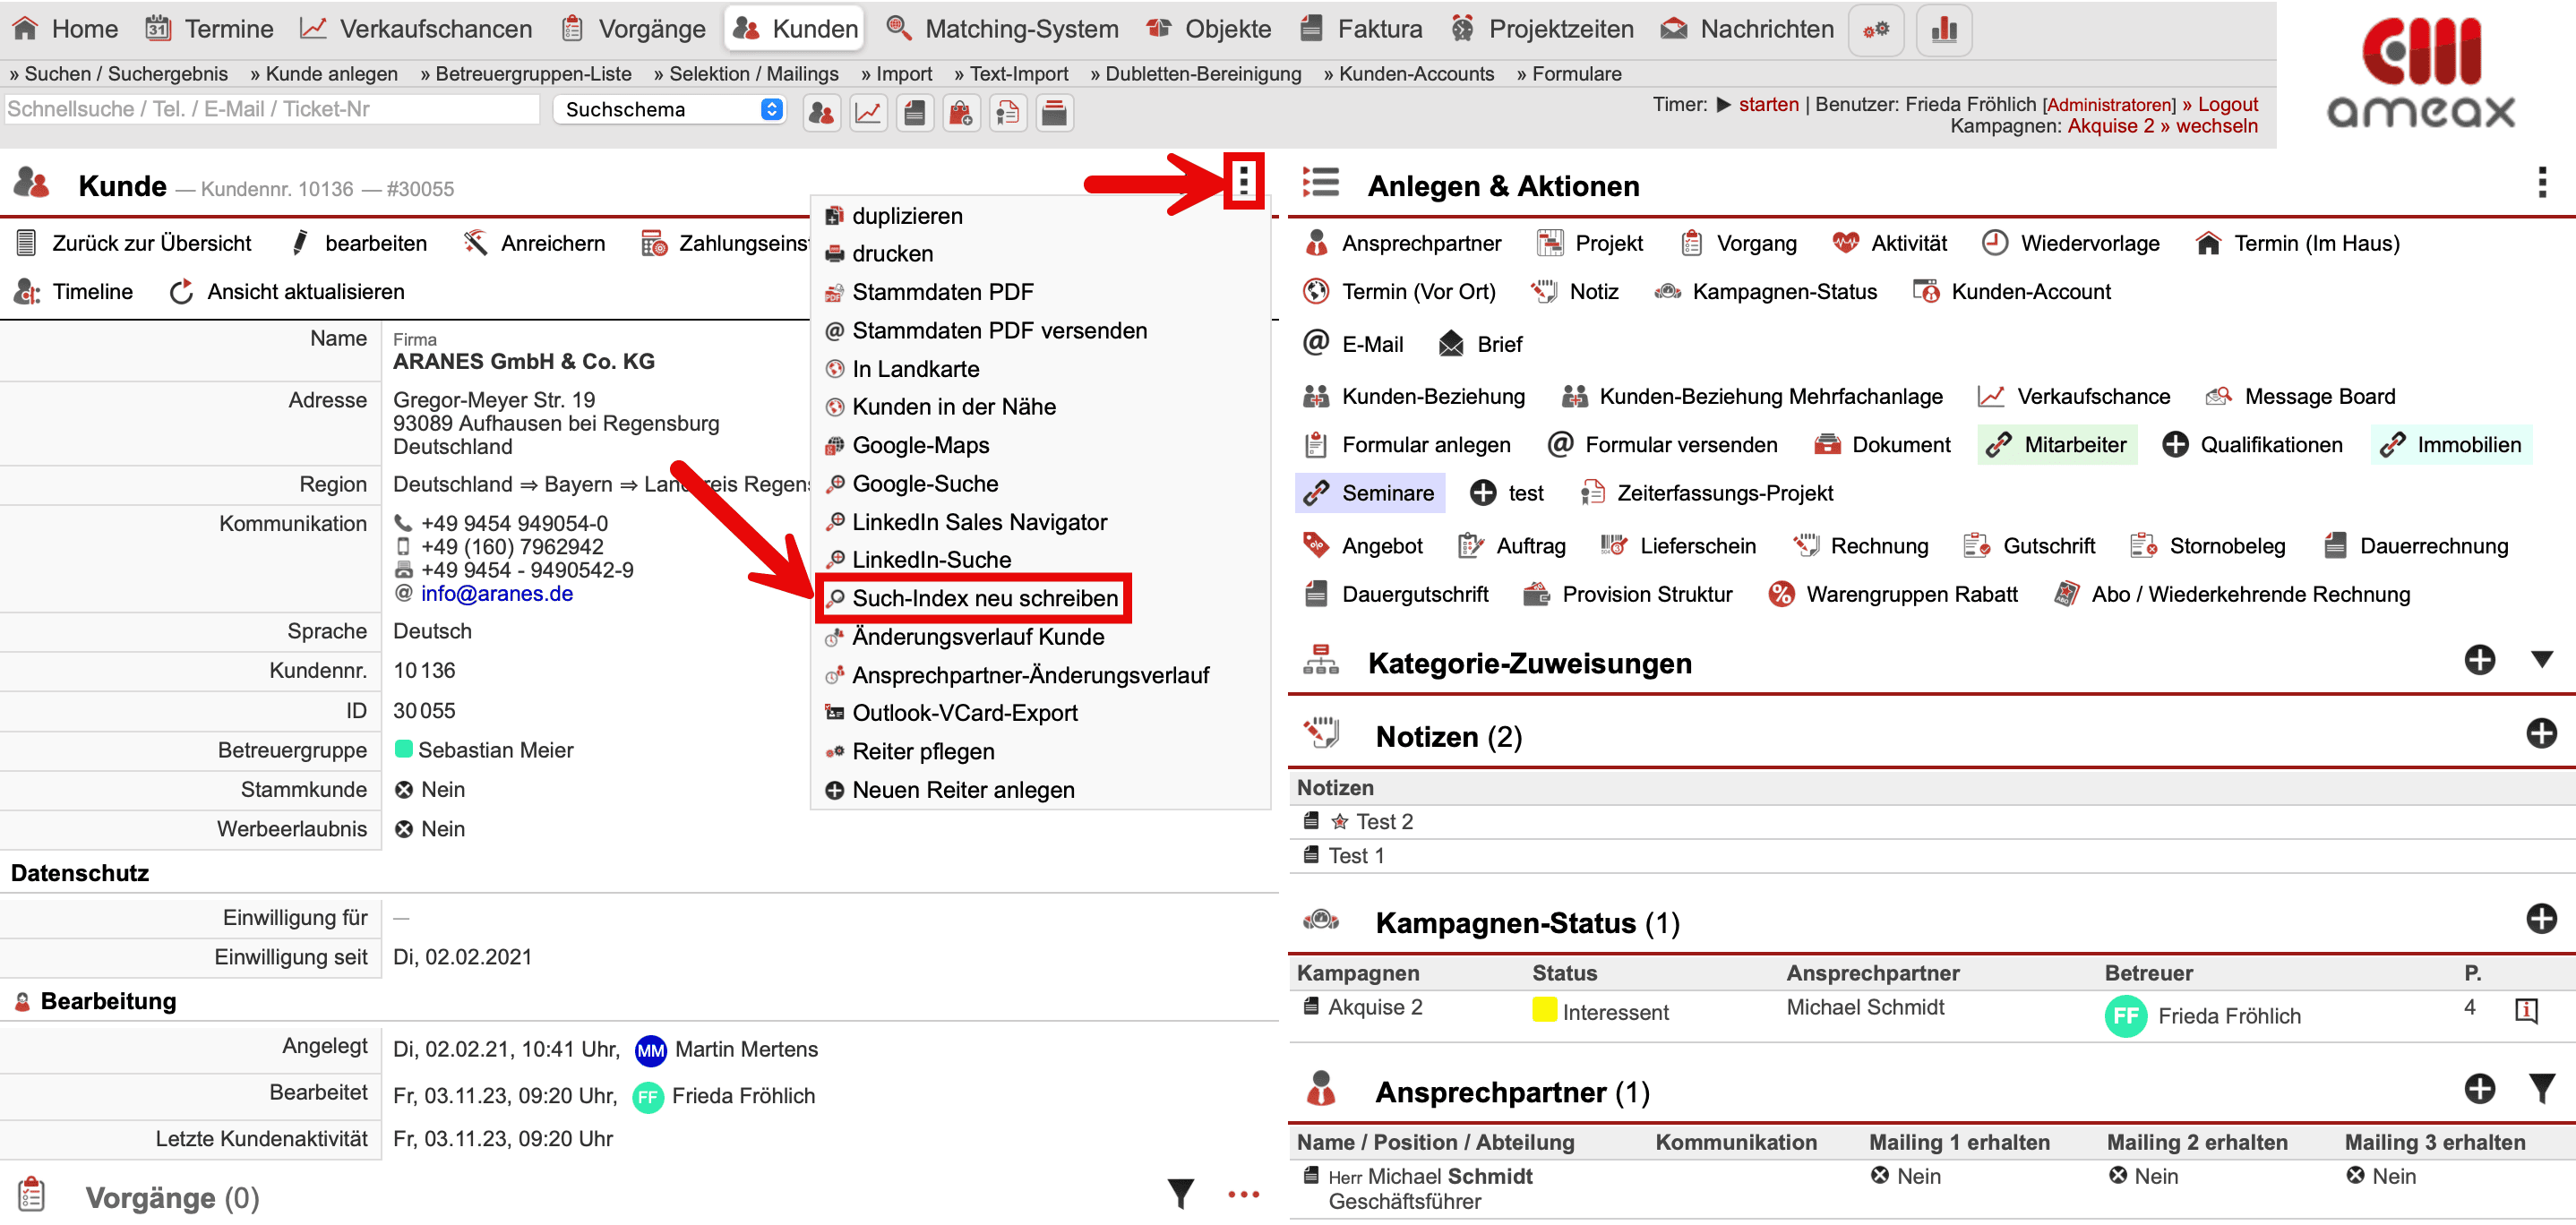Open the Vorgänge three-dot more options
Image resolution: width=2576 pixels, height=1225 pixels.
coord(1243,1194)
